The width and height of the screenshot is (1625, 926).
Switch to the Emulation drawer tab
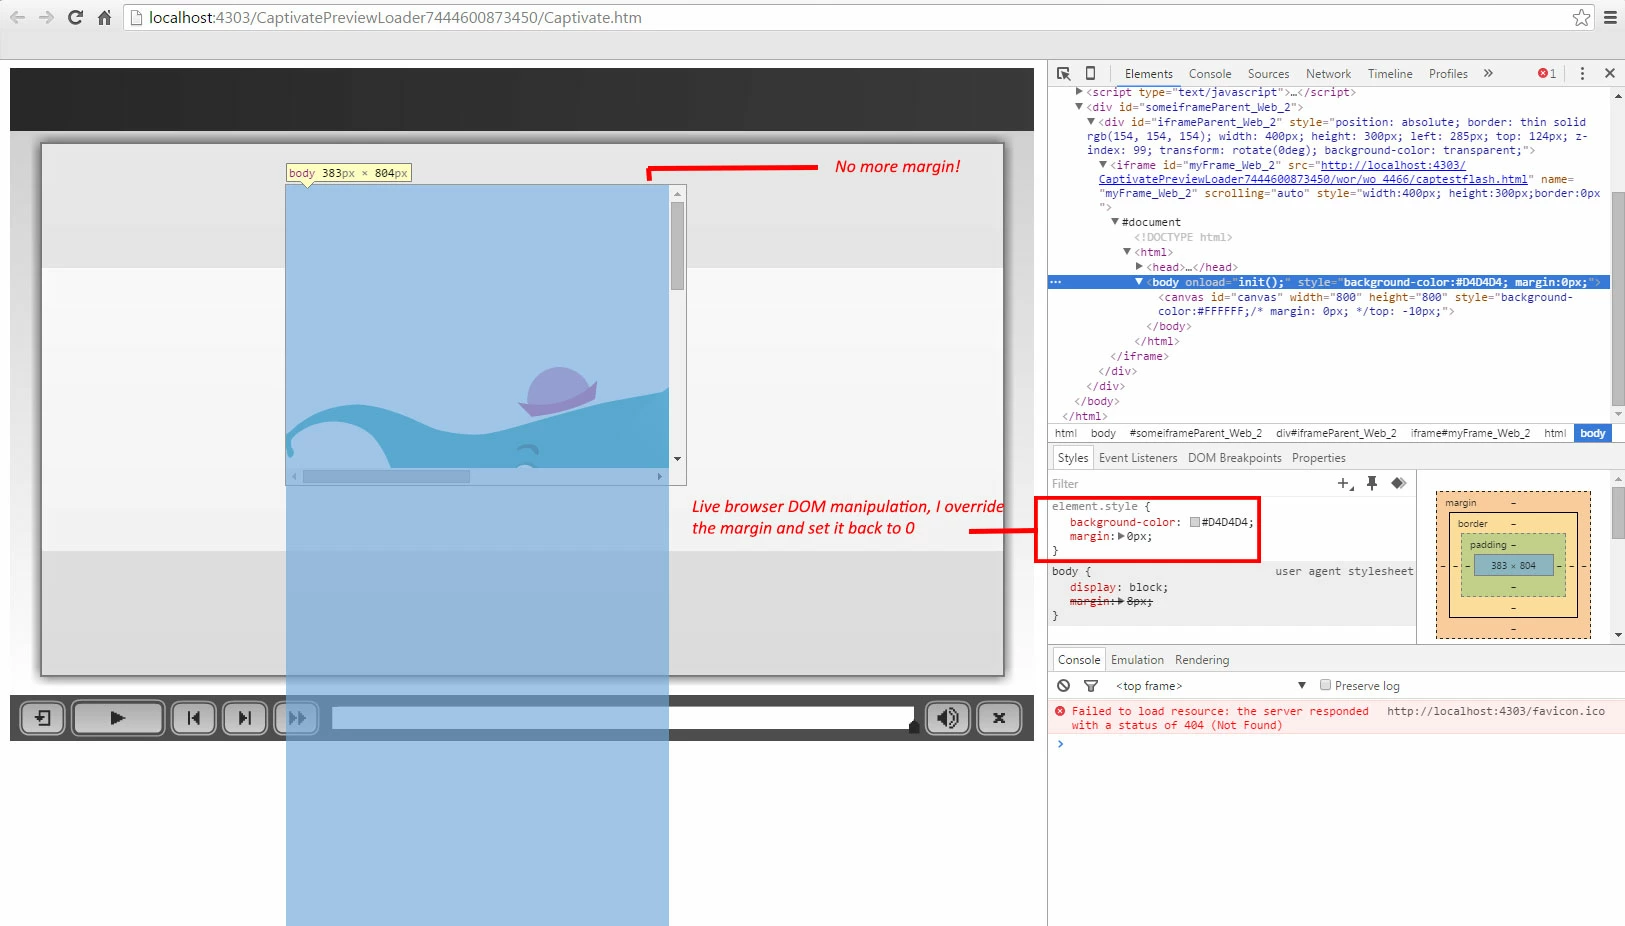pos(1137,660)
